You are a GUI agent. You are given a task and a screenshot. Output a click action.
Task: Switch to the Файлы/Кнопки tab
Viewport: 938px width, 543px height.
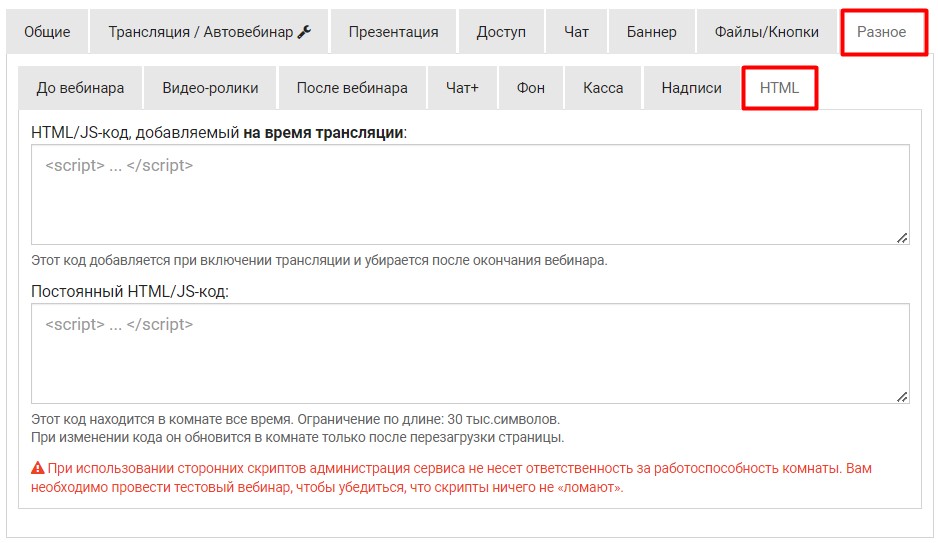click(766, 32)
